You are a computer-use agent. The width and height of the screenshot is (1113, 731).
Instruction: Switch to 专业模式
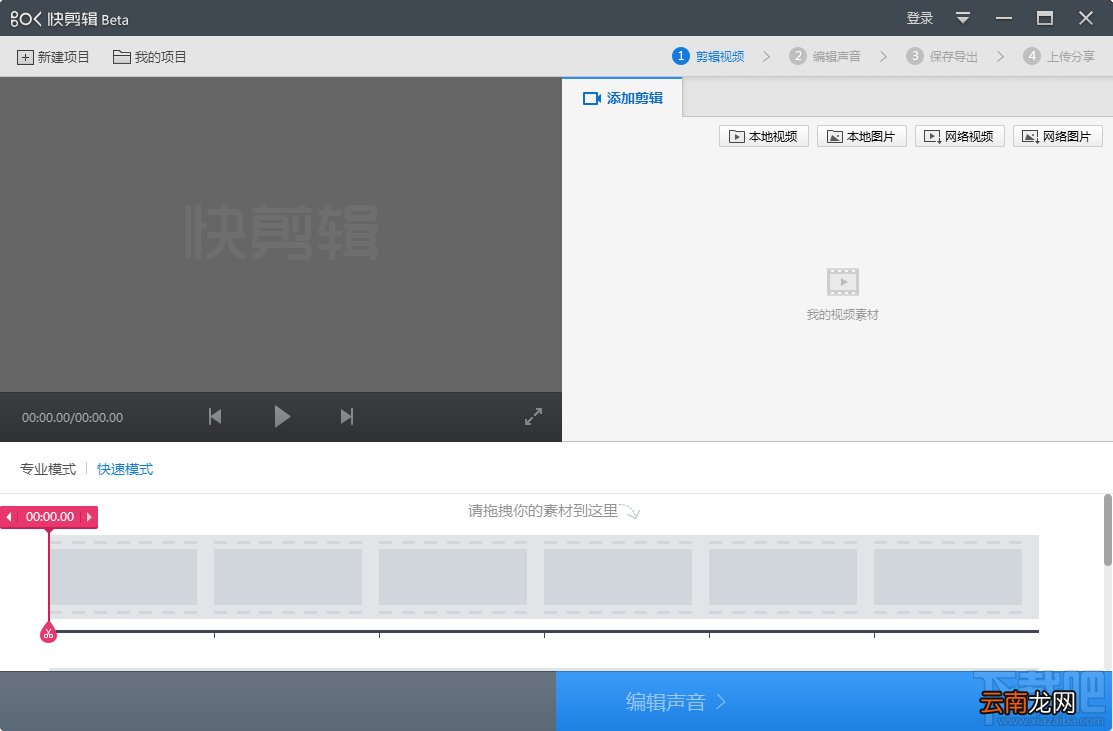pyautogui.click(x=48, y=469)
